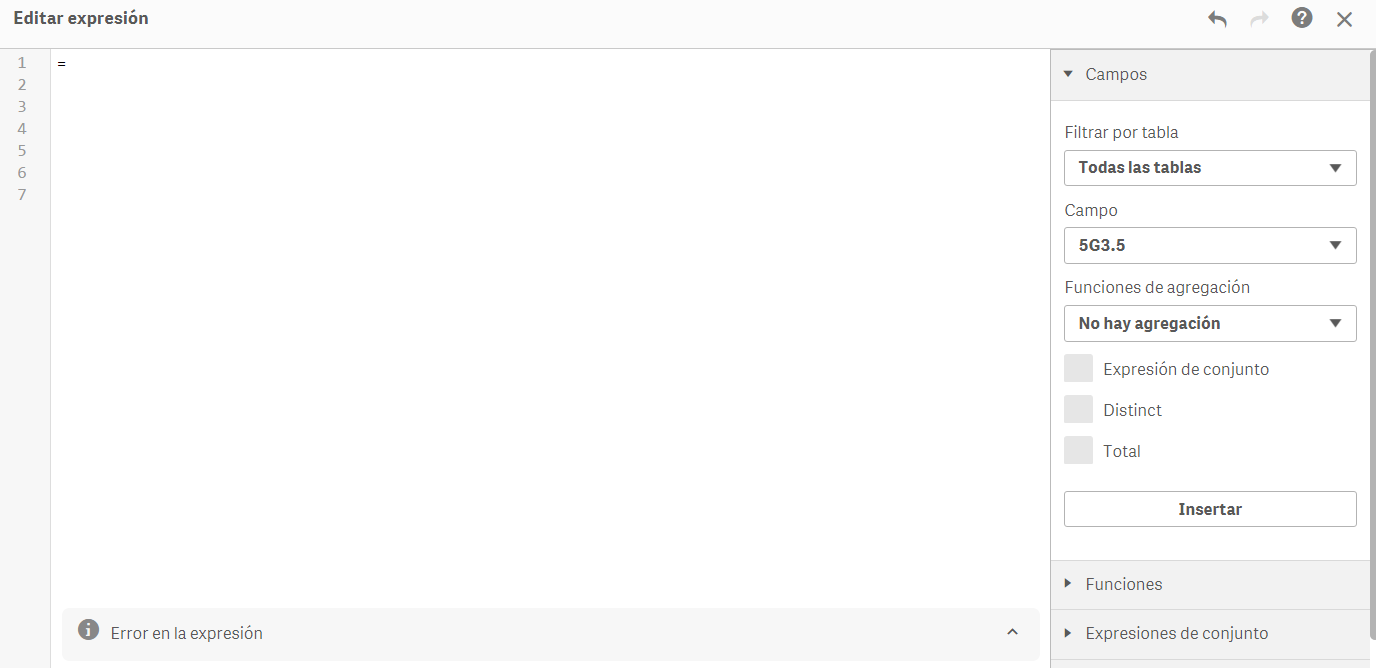The width and height of the screenshot is (1376, 668).
Task: Check the Distinct option
Action: tap(1078, 409)
